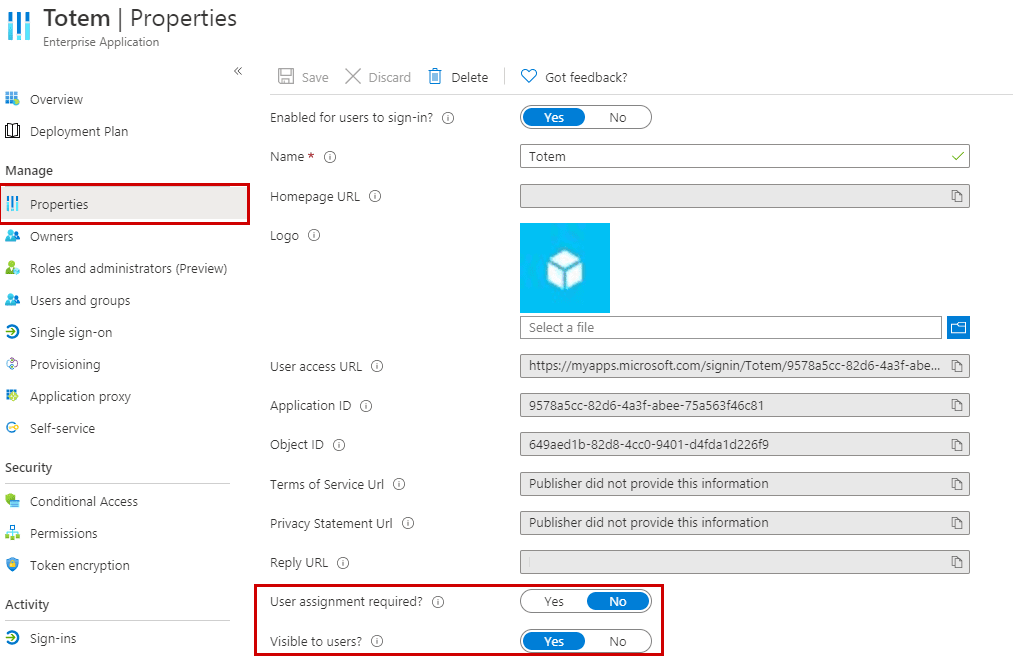Copy the Application ID
Image resolution: width=1013 pixels, height=657 pixels.
[x=957, y=405]
